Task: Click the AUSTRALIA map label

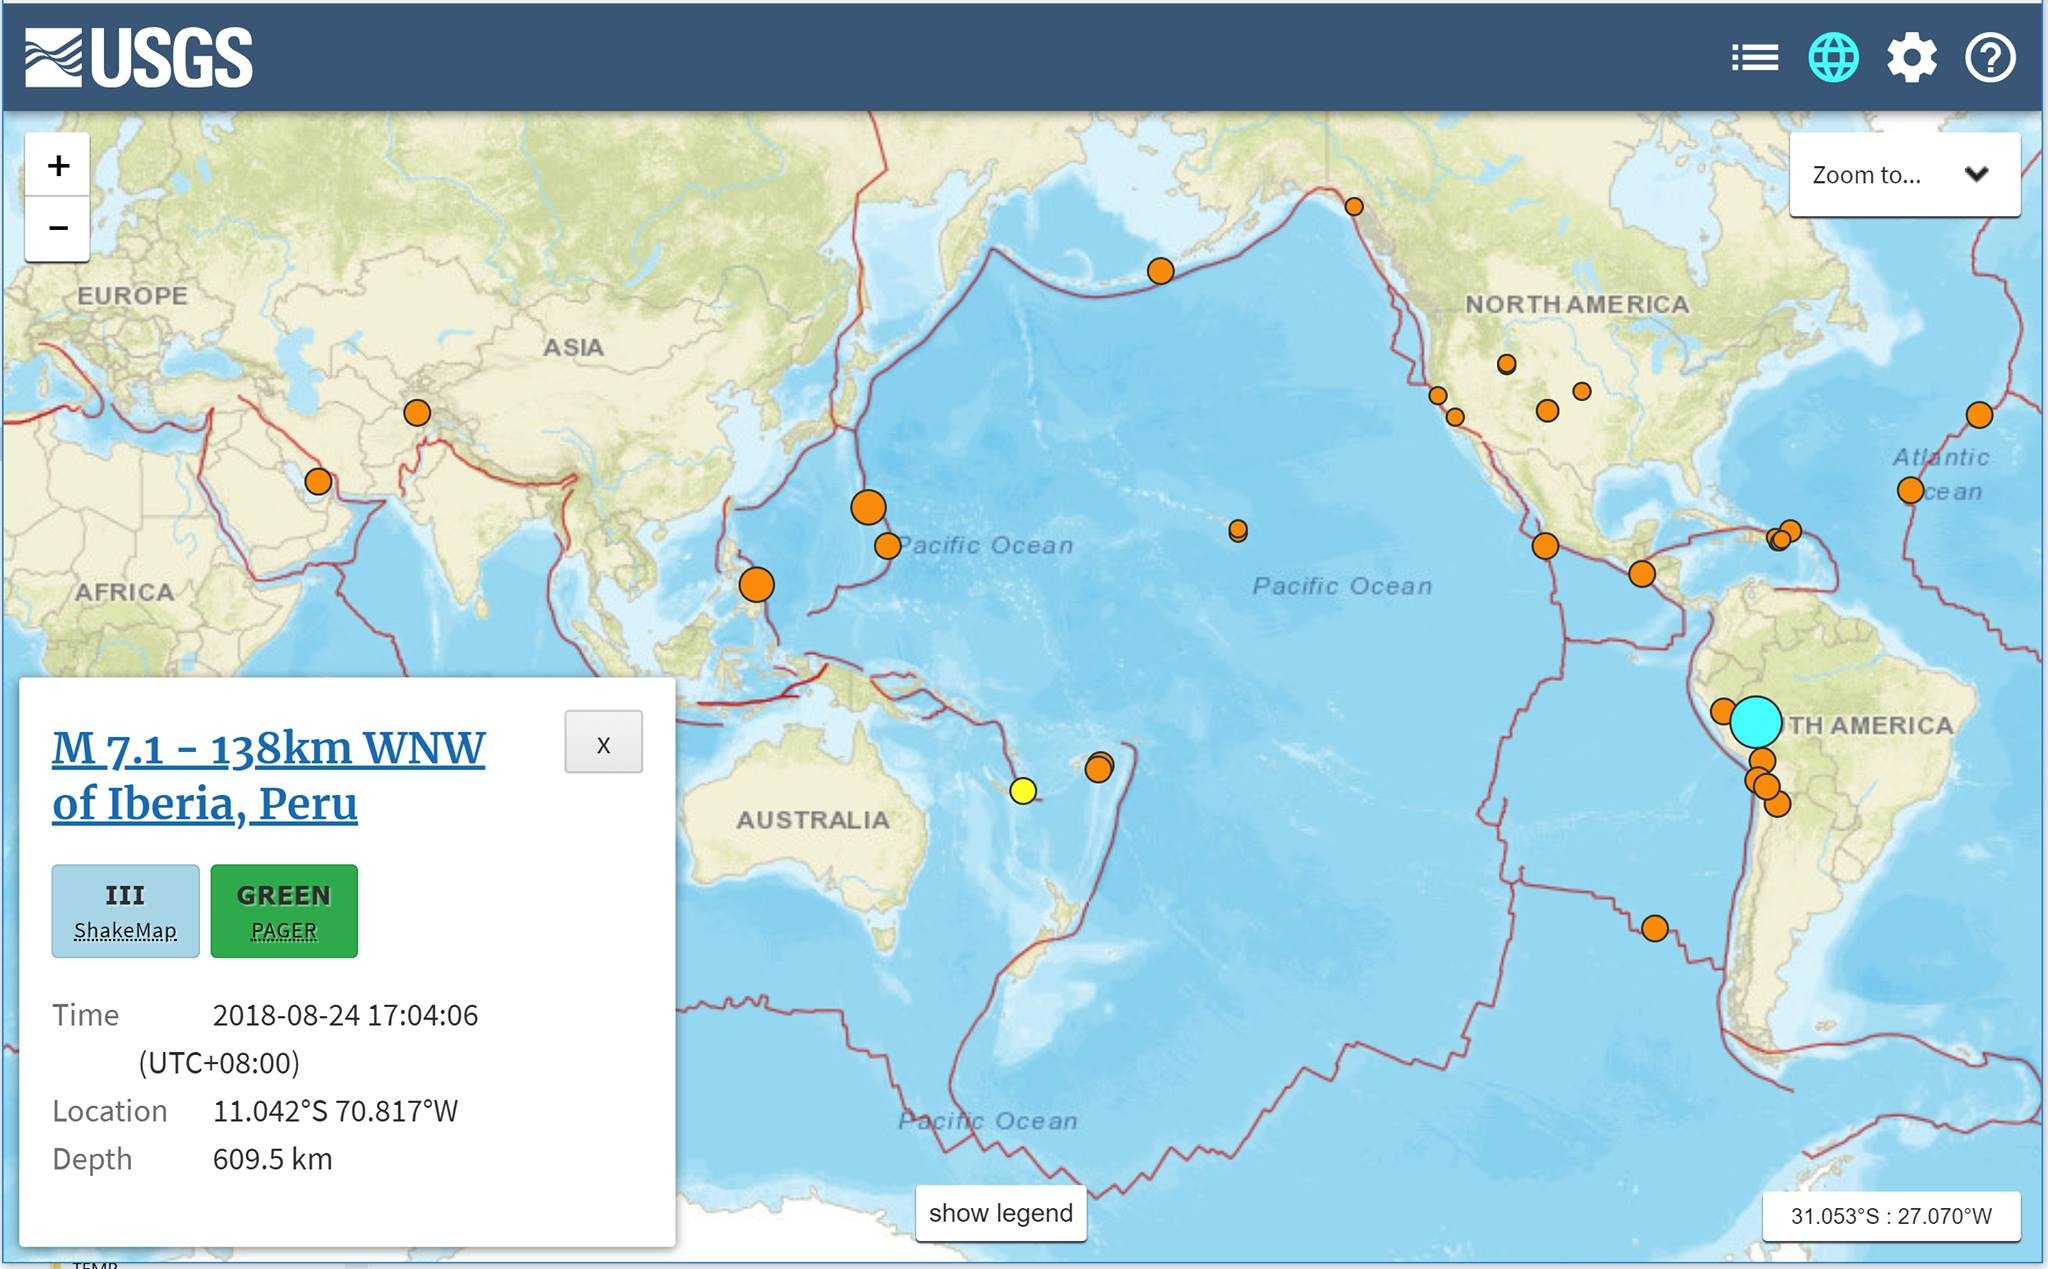Action: coord(813,820)
